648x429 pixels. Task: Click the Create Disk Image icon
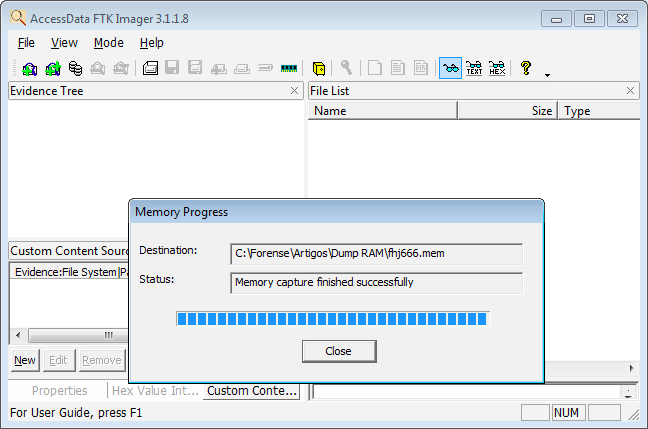[x=150, y=68]
